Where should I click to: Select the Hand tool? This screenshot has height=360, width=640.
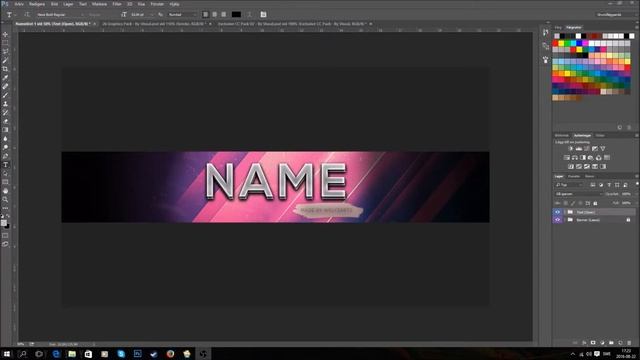(x=5, y=191)
